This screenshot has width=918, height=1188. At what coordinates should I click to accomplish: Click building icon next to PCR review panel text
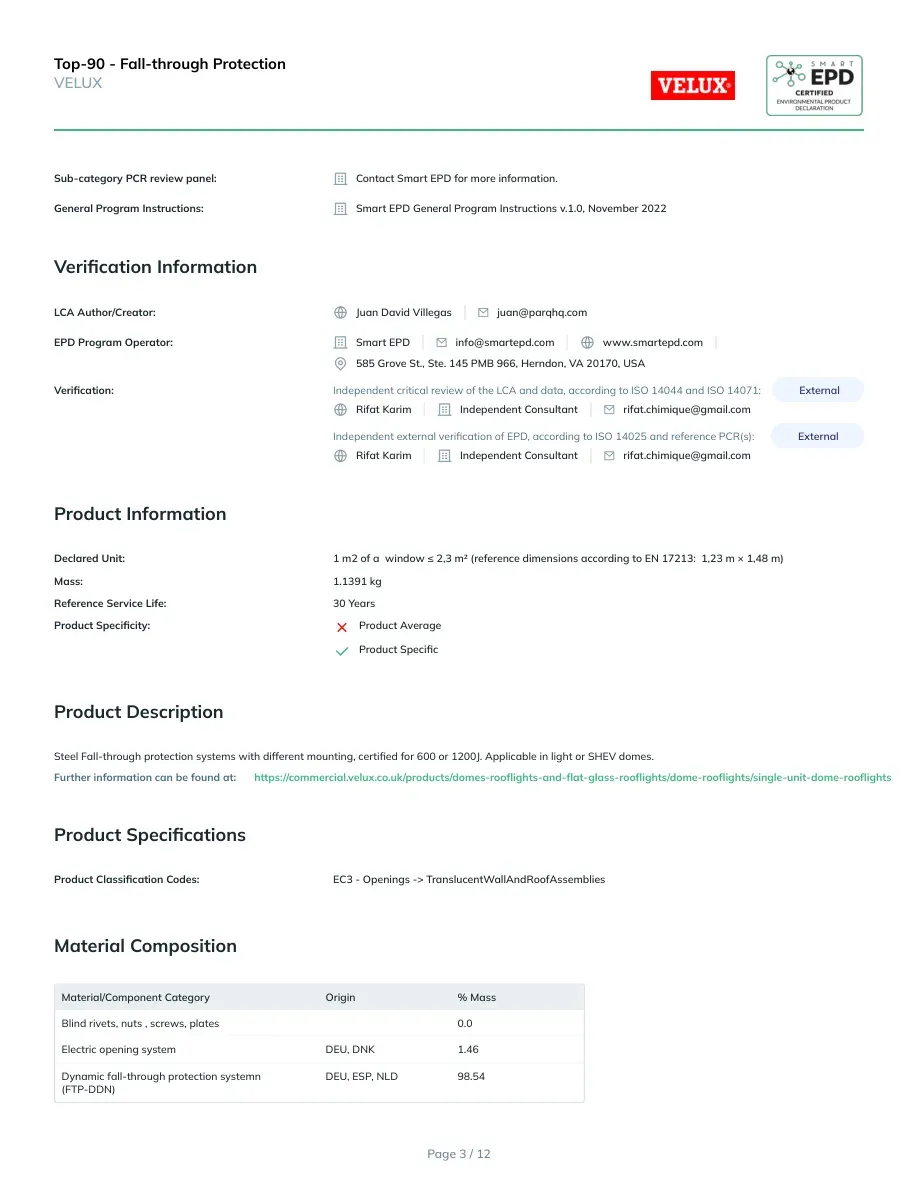click(341, 179)
